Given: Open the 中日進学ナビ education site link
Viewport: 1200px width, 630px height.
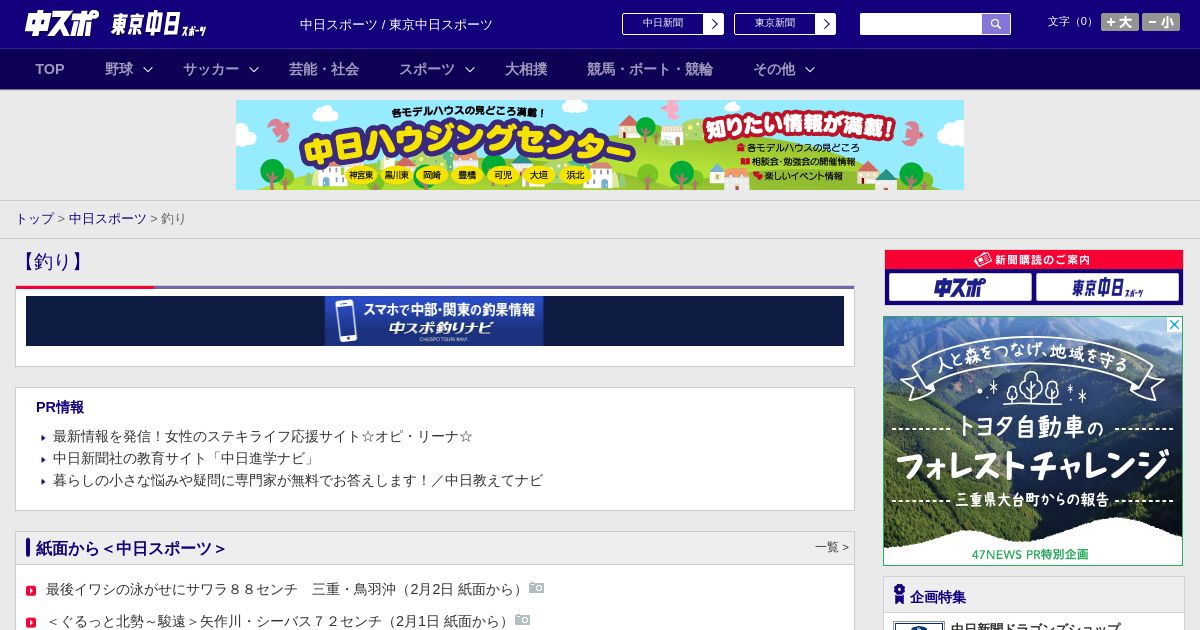Looking at the screenshot, I should coord(186,458).
